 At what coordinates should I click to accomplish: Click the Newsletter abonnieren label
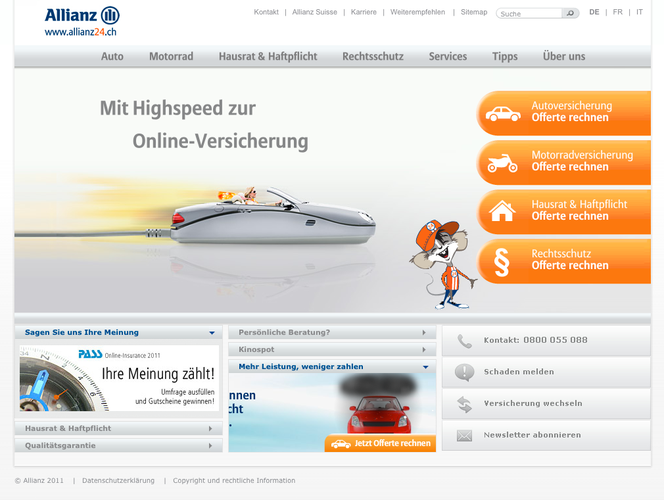(532, 435)
